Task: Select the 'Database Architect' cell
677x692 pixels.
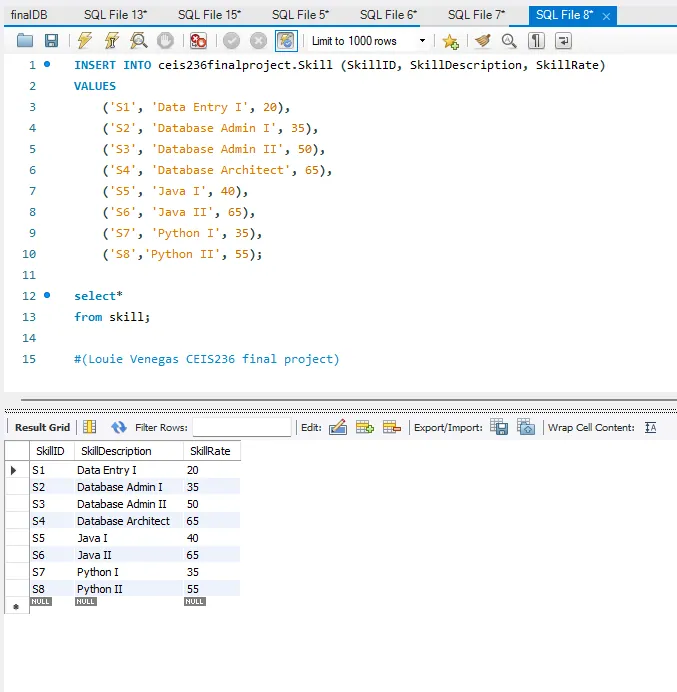Action: point(128,521)
